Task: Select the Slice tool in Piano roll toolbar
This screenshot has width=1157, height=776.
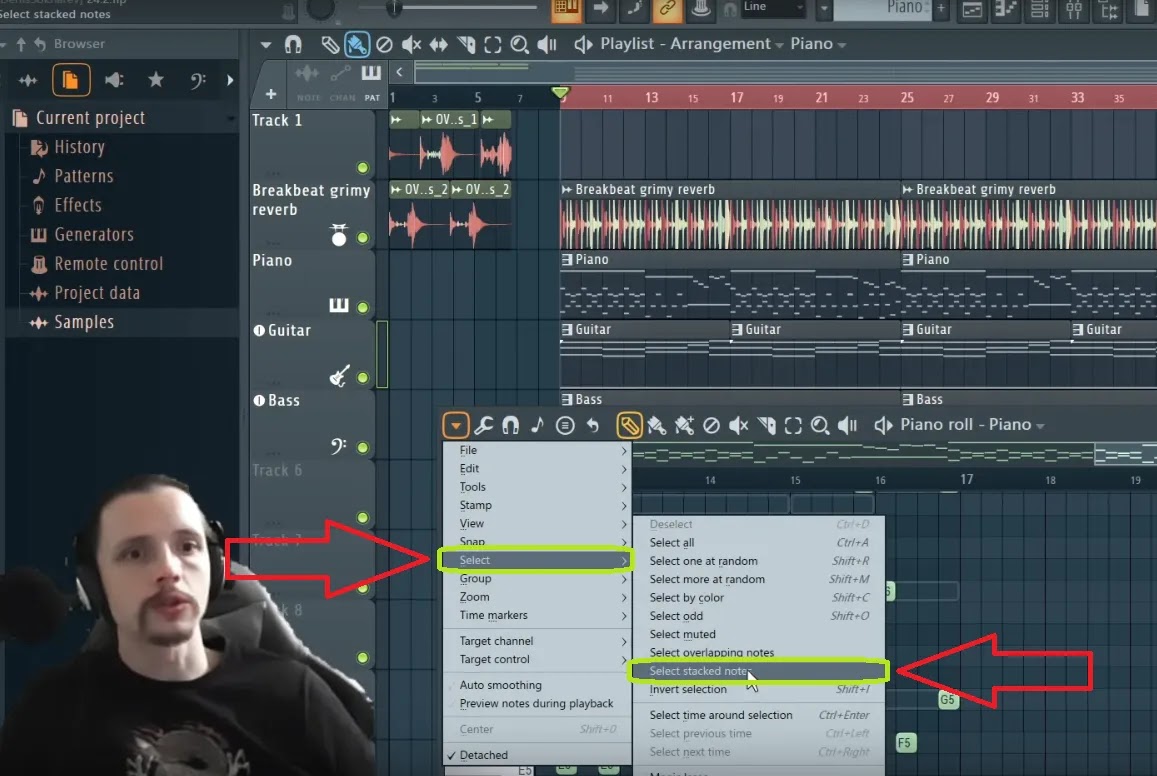Action: pyautogui.click(x=766, y=425)
